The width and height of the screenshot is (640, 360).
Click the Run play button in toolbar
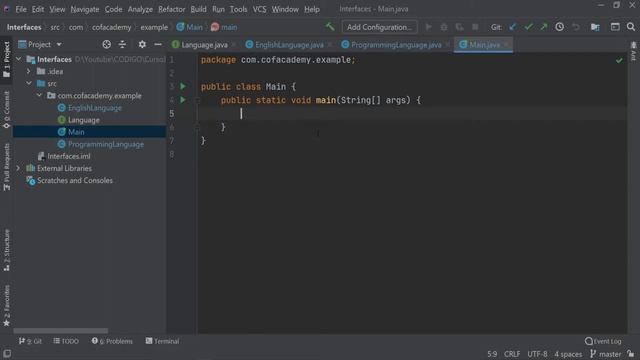click(x=428, y=27)
